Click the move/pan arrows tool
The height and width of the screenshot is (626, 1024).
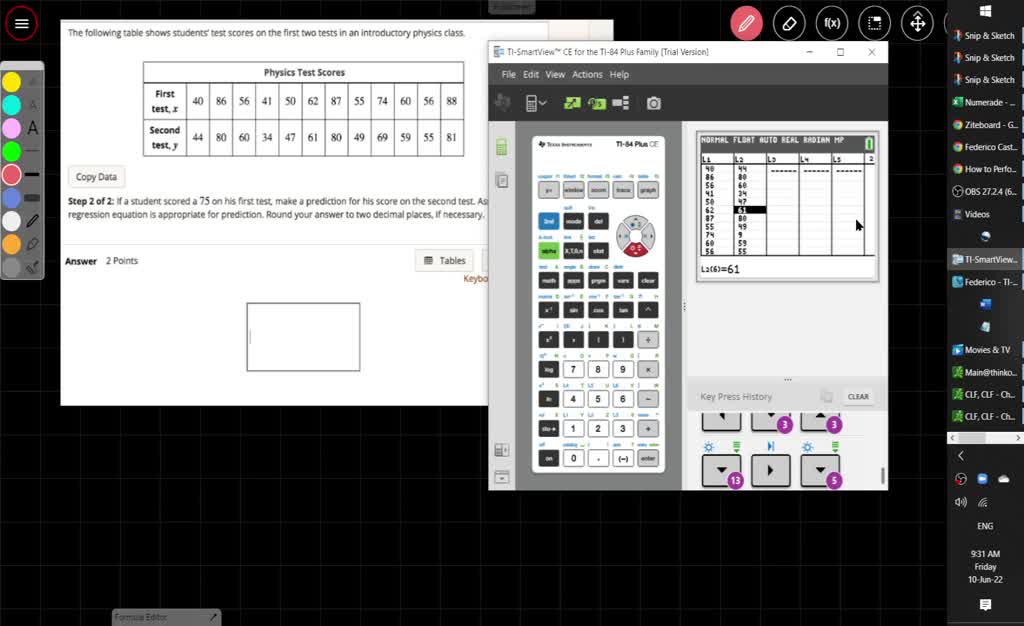click(917, 23)
